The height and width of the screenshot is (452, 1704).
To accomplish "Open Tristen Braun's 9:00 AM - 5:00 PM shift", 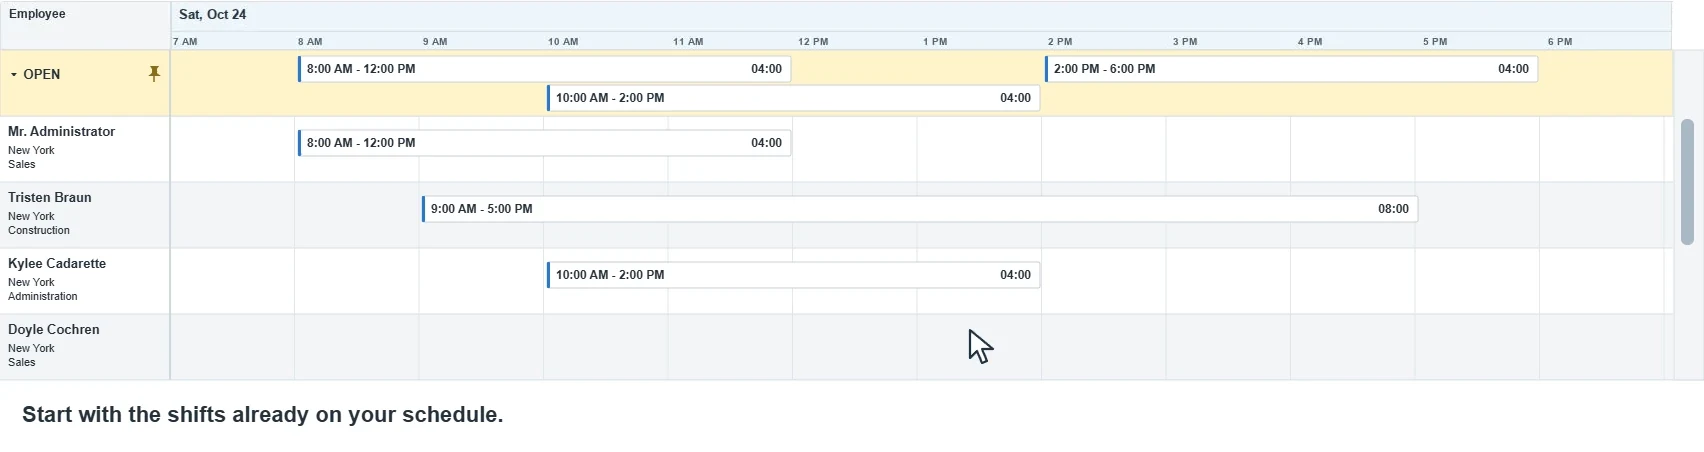I will click(920, 209).
